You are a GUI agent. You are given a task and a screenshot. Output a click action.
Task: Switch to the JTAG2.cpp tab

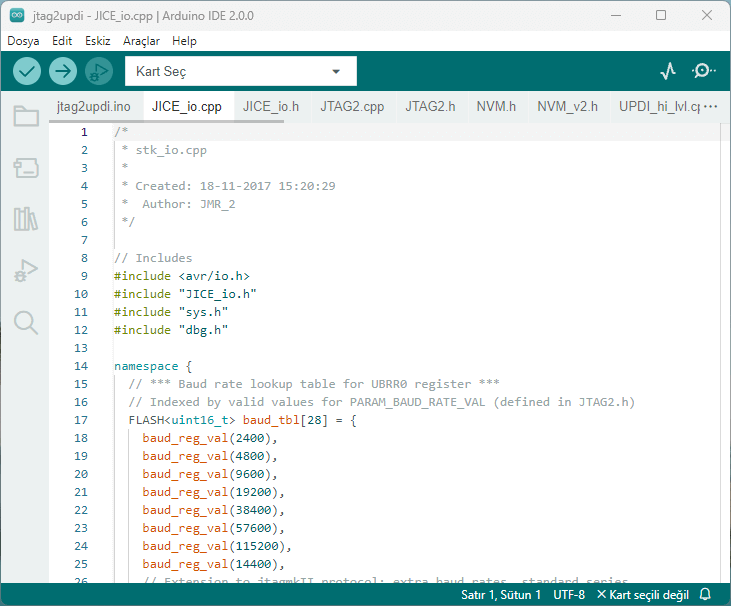point(352,107)
